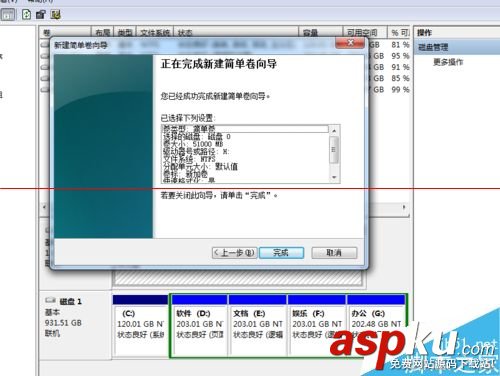The width and height of the screenshot is (500, 376).
Task: Close the 新建简单卷向导 dialog
Action: pos(350,43)
